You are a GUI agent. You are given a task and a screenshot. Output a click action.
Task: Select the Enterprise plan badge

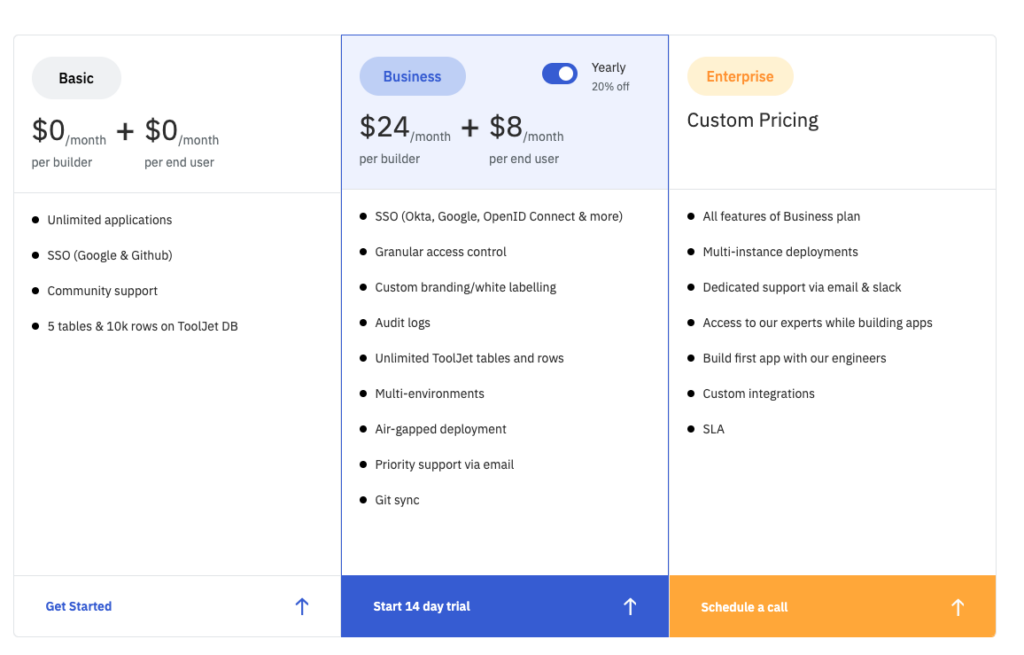[x=740, y=77]
